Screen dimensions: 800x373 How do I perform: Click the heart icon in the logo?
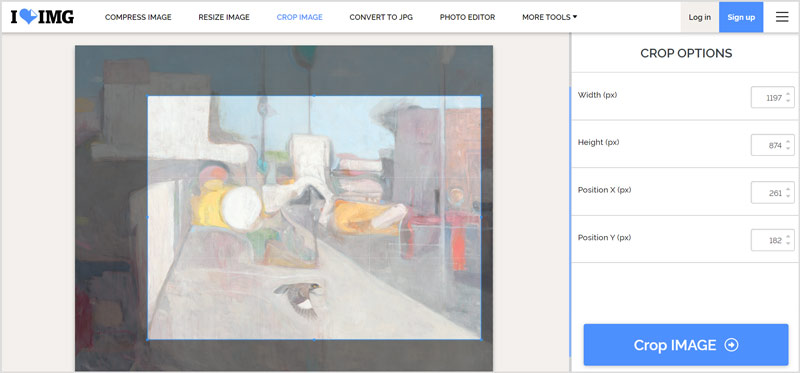[x=29, y=17]
